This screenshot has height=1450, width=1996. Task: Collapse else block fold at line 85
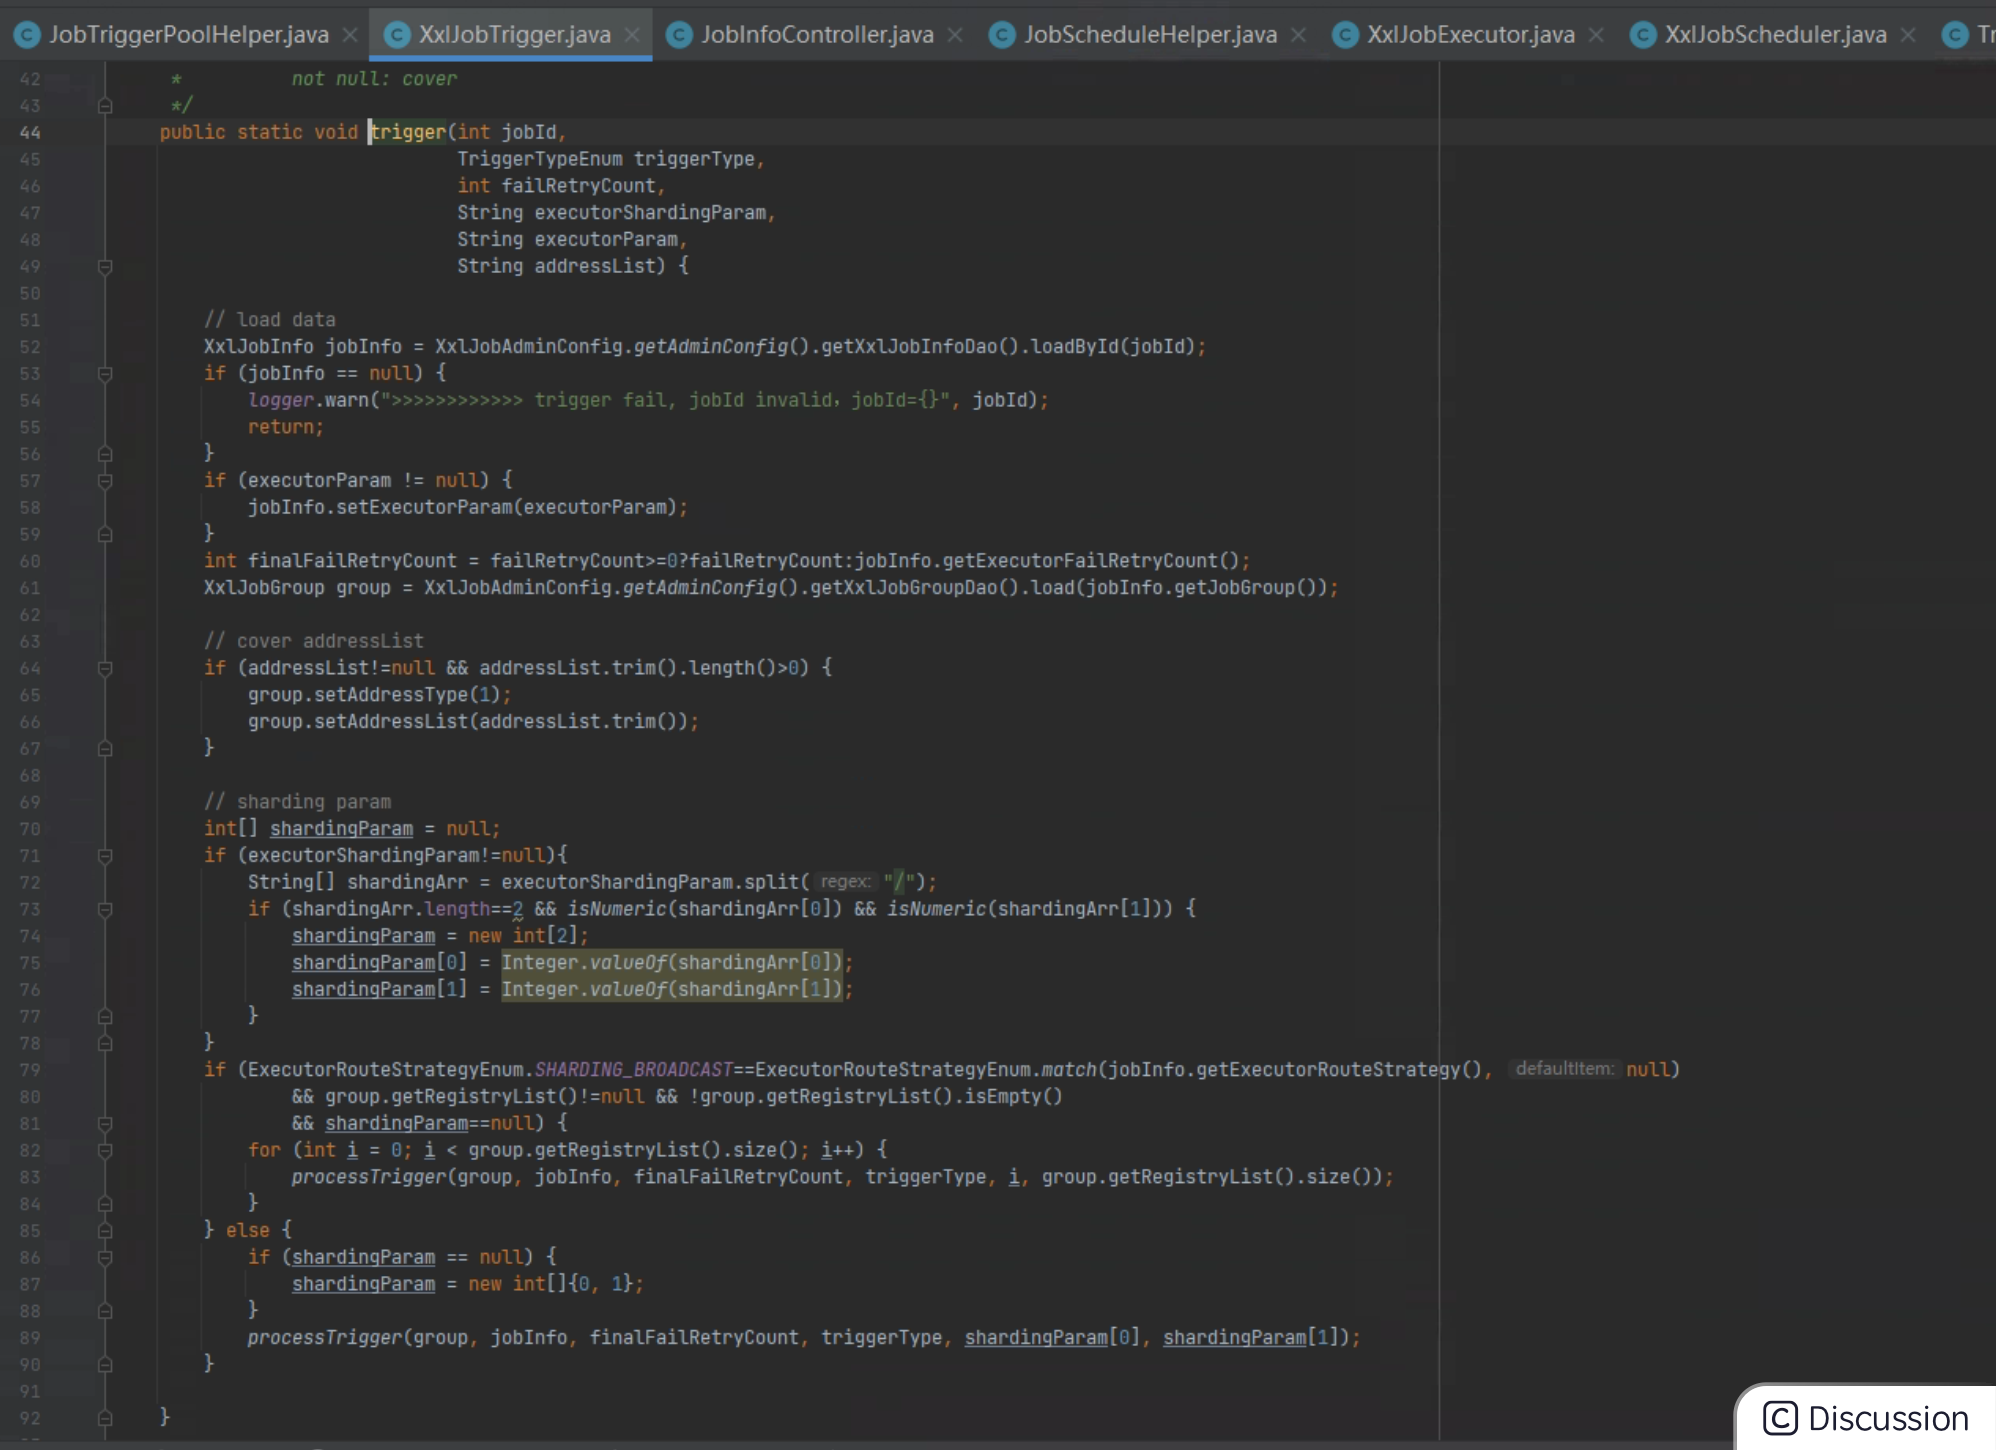[105, 1230]
